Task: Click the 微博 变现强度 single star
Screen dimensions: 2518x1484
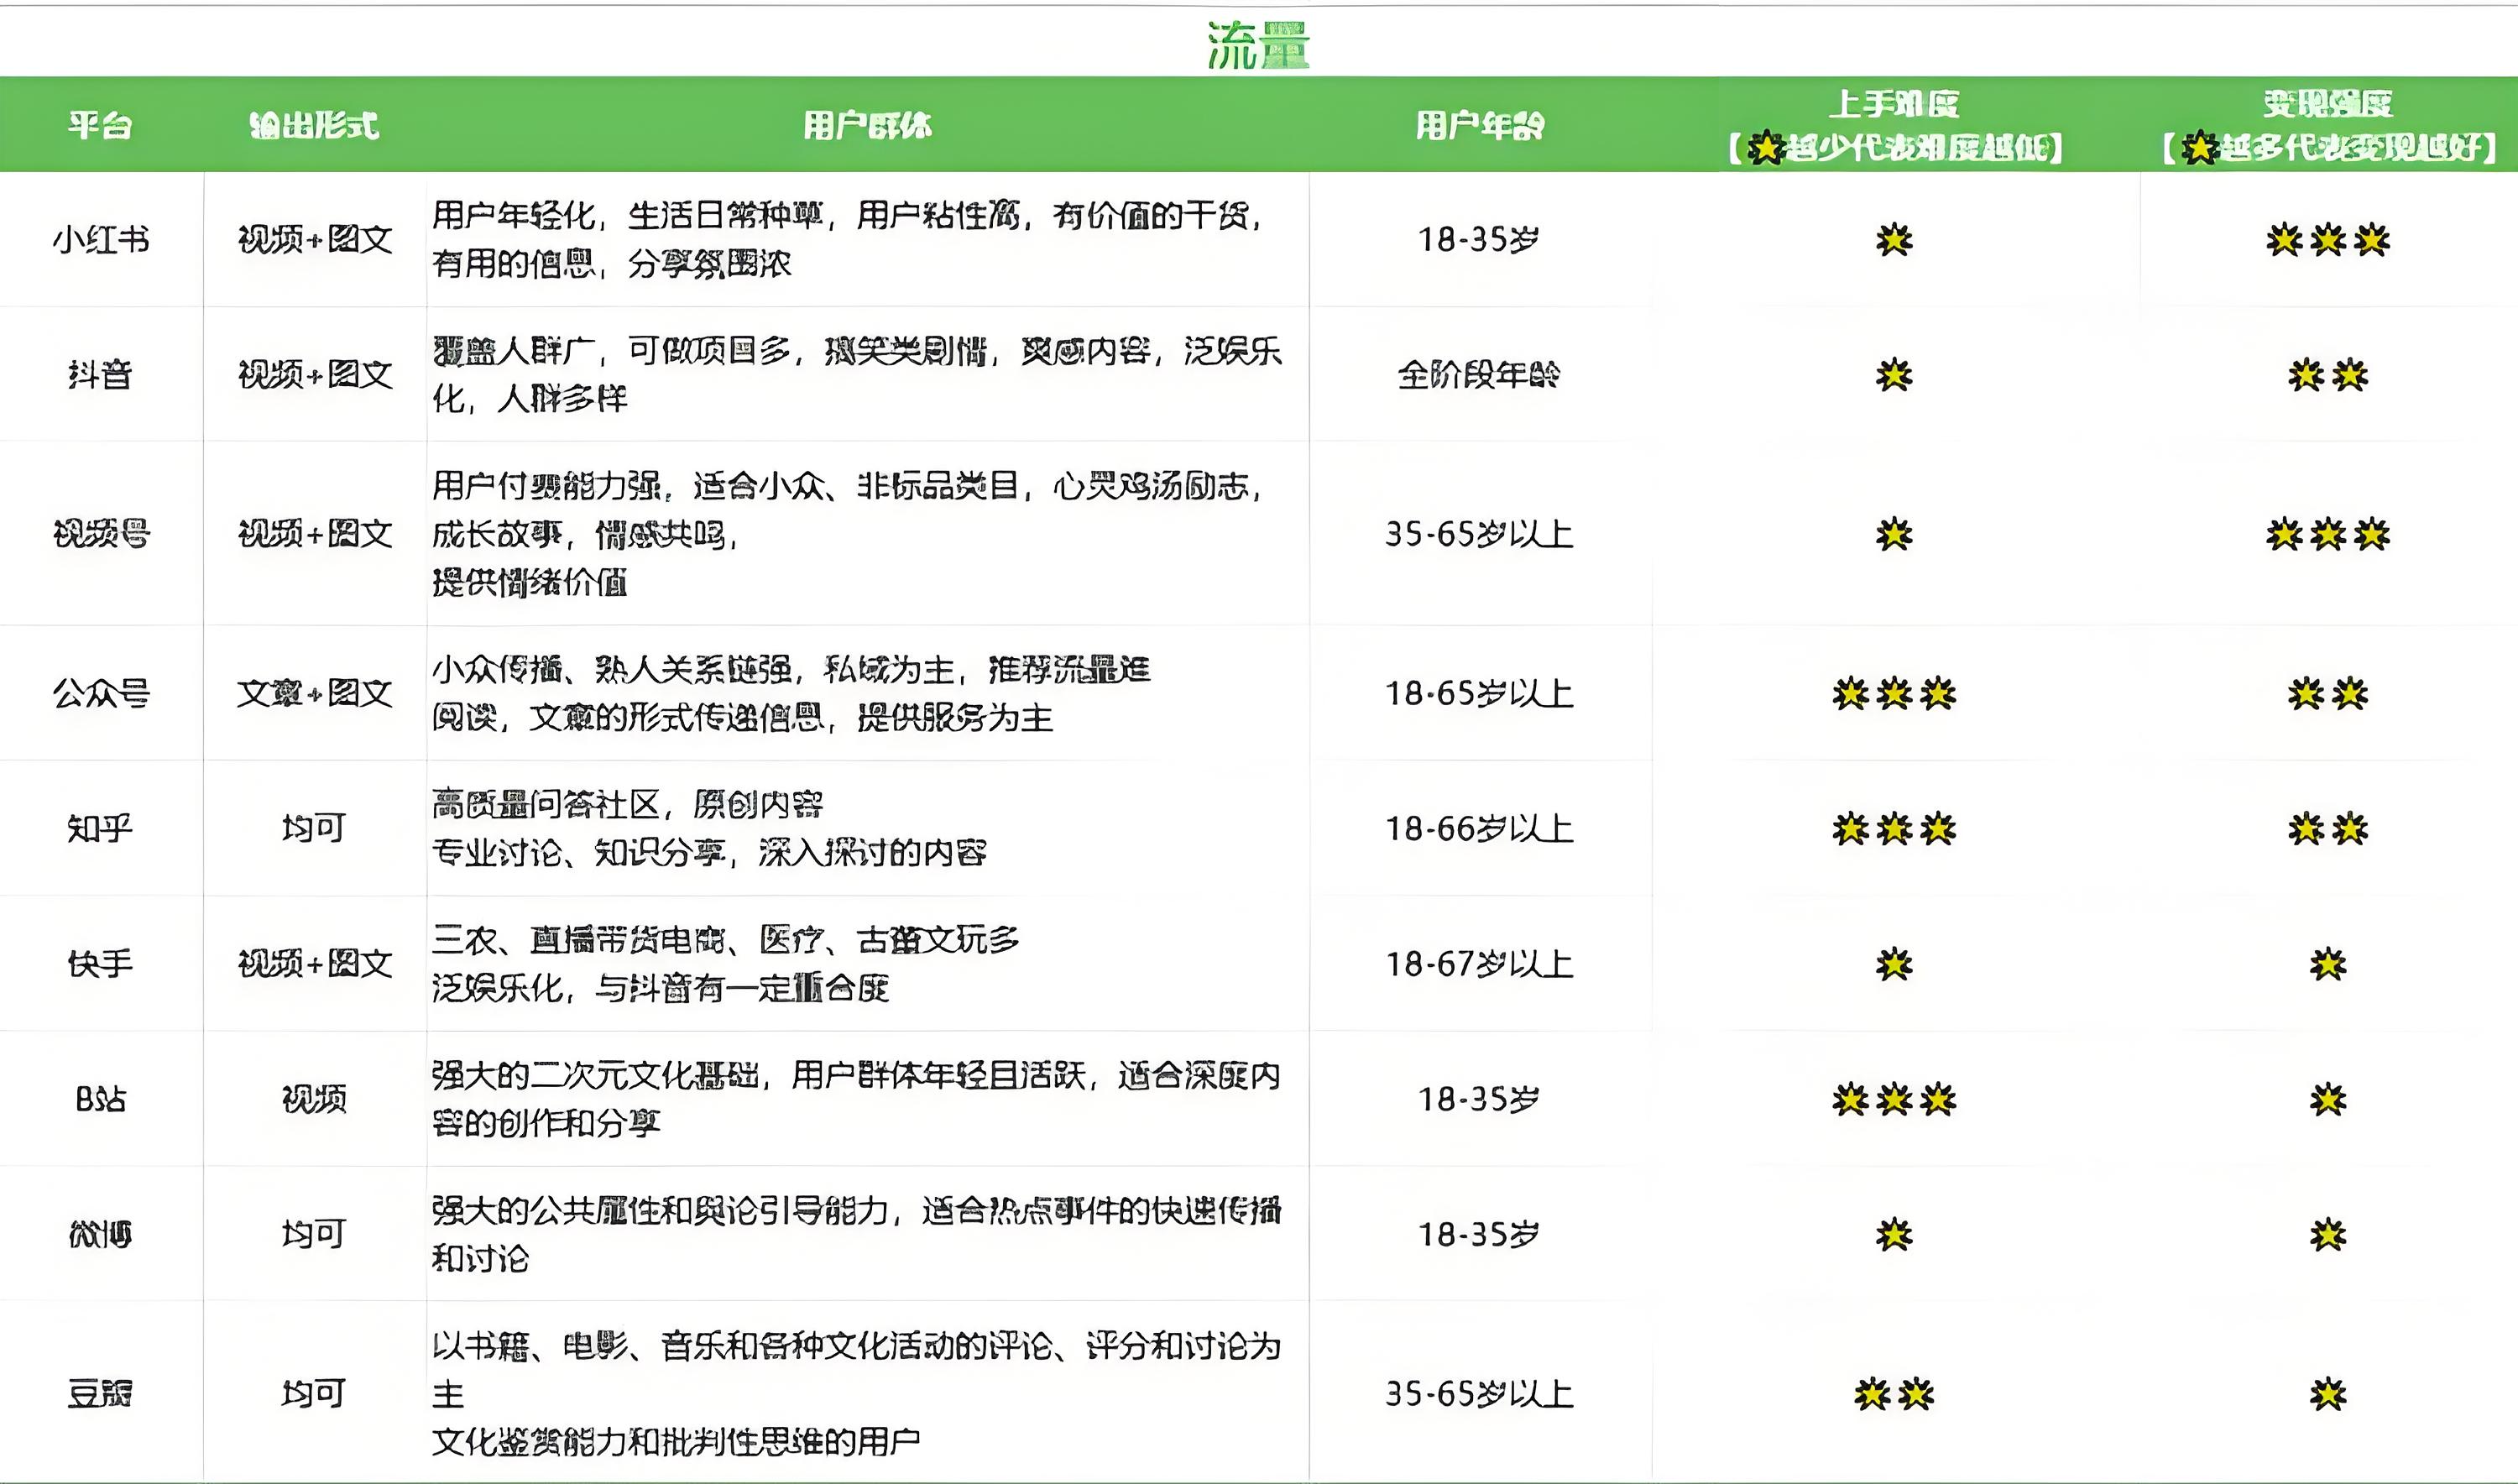Action: 2328,1235
